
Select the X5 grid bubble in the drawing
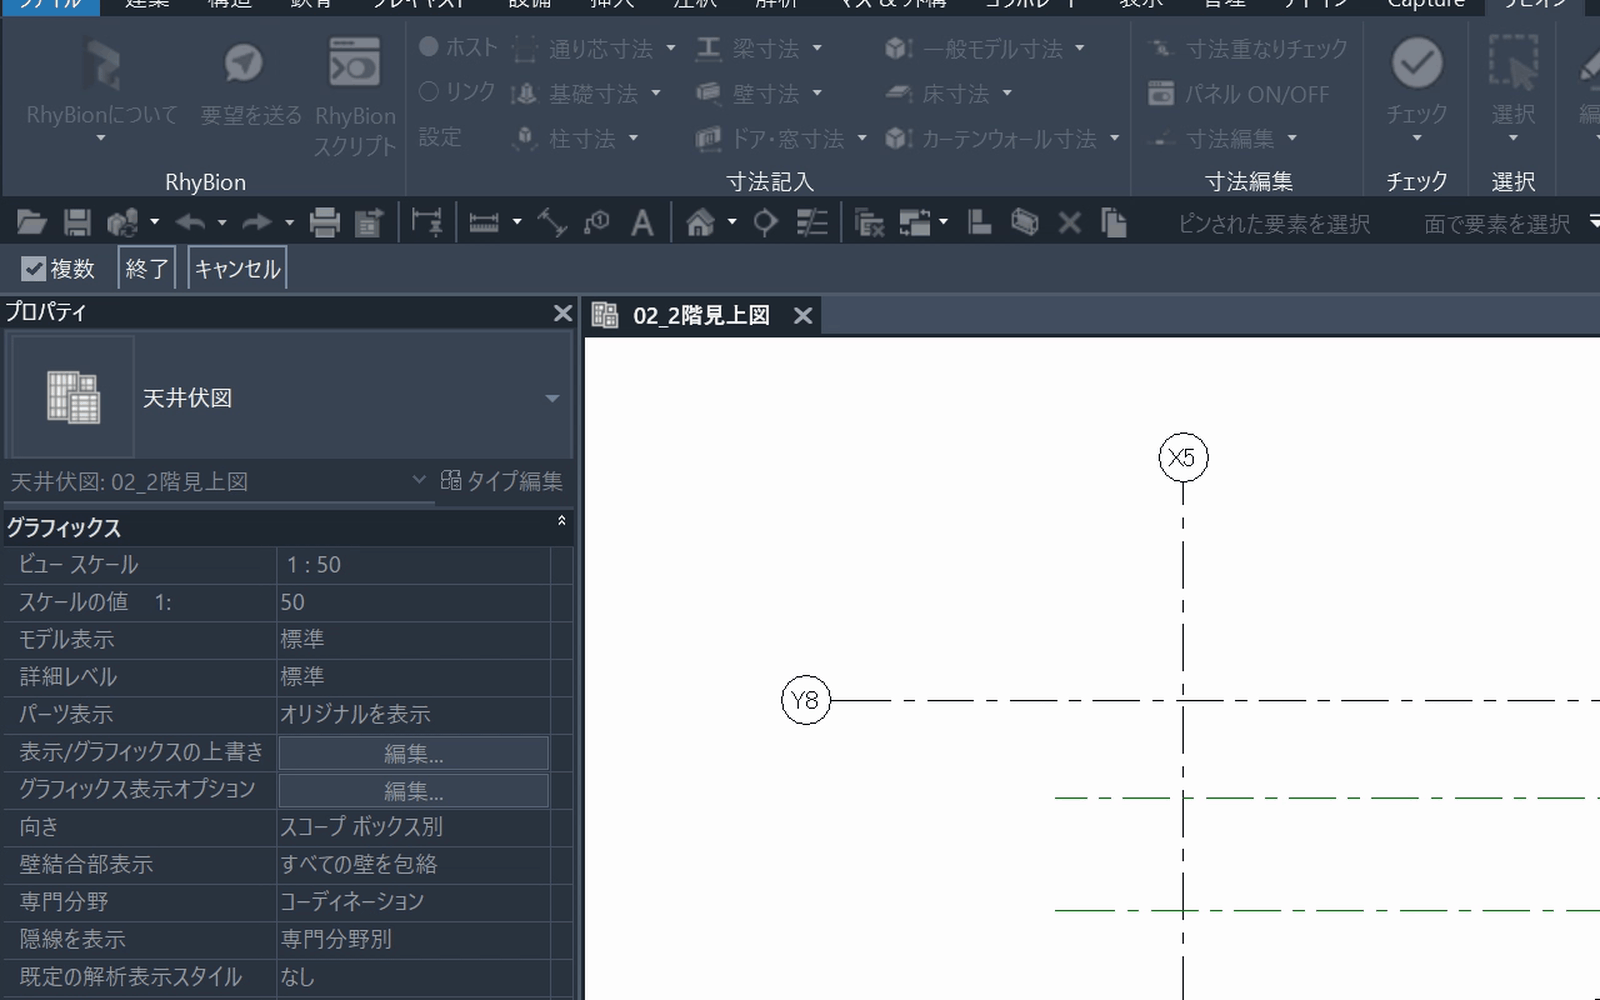[x=1183, y=458]
